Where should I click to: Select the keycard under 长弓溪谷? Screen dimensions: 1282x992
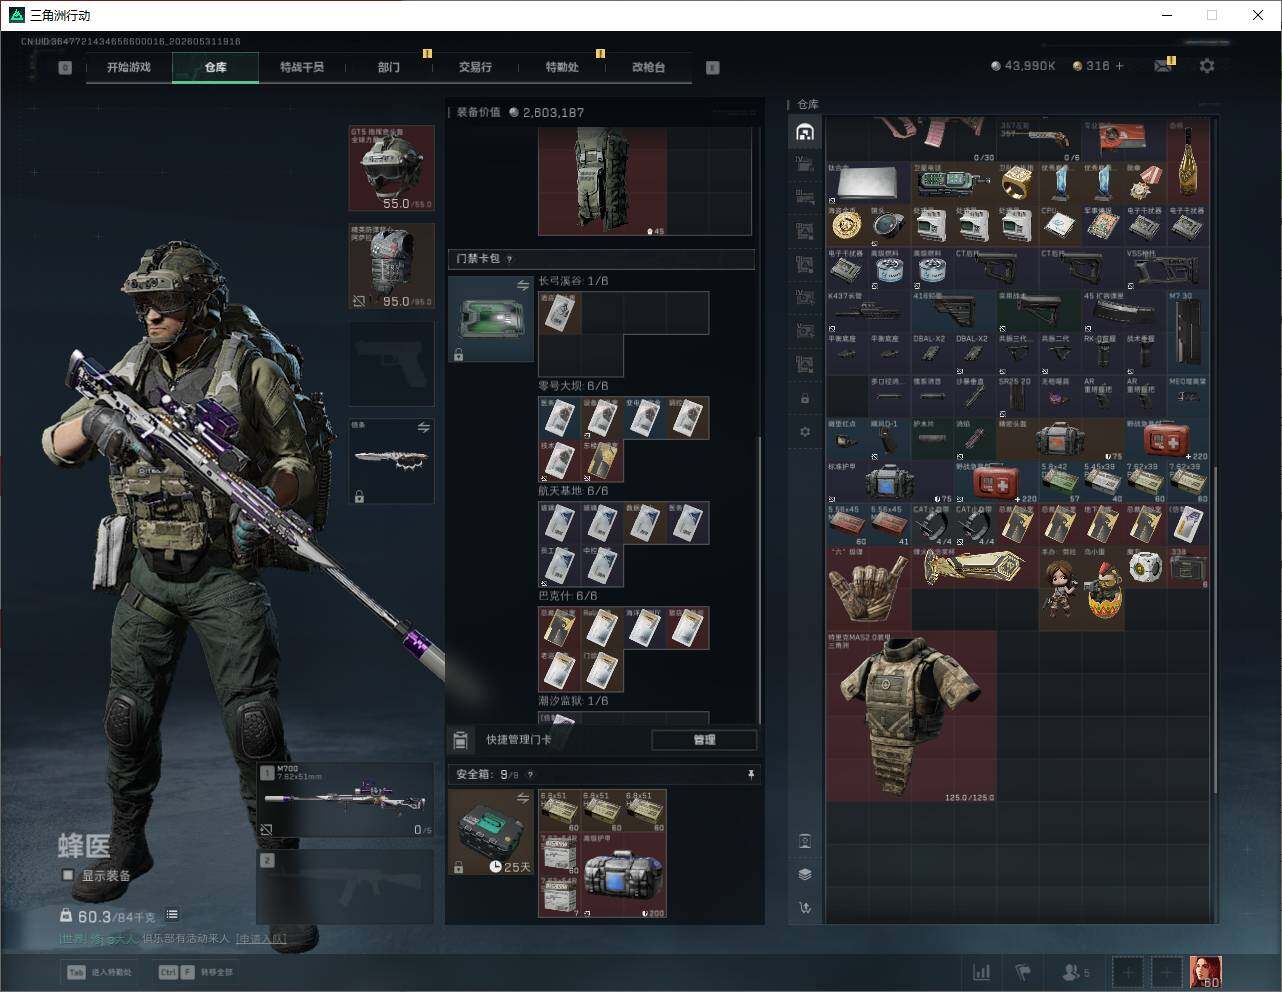tap(560, 313)
